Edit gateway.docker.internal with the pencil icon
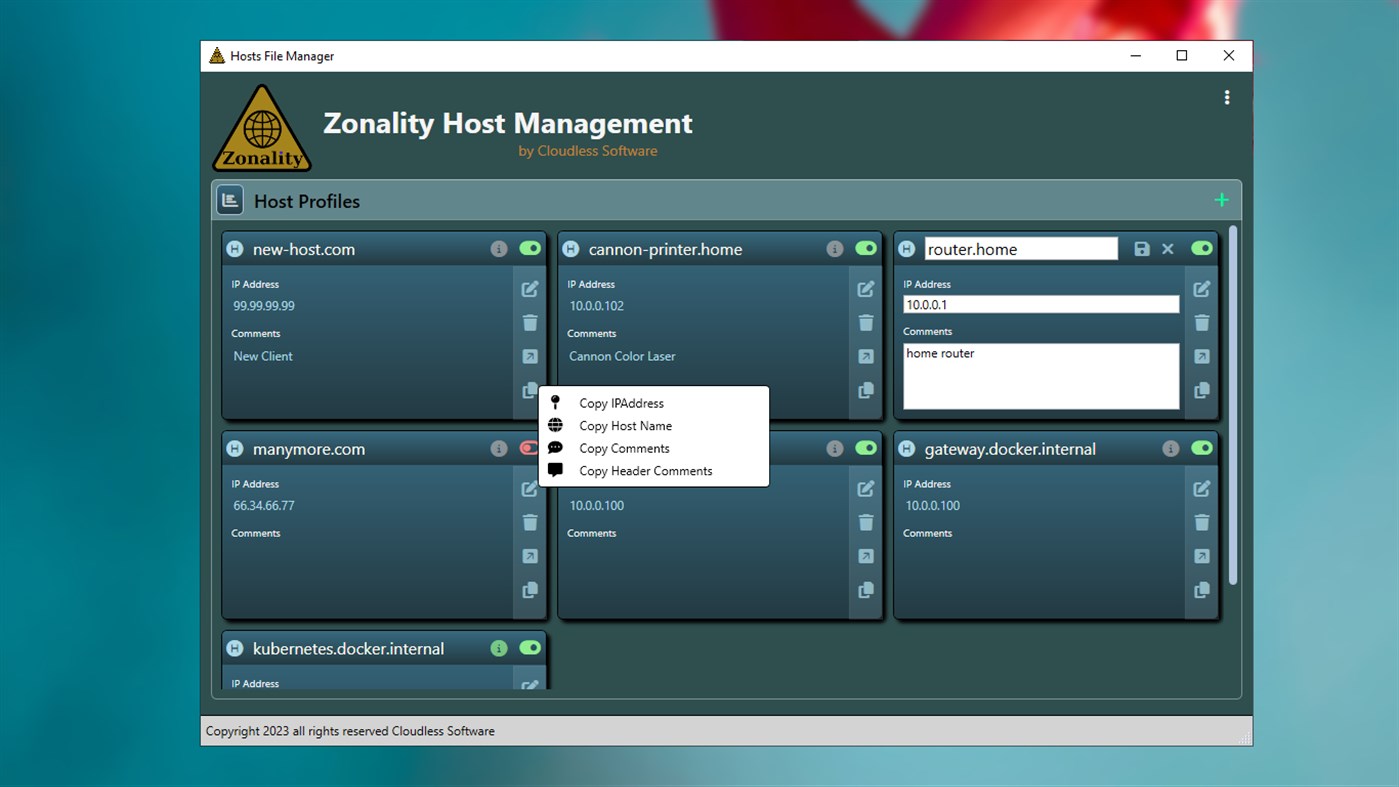The width and height of the screenshot is (1399, 787). click(x=1201, y=488)
